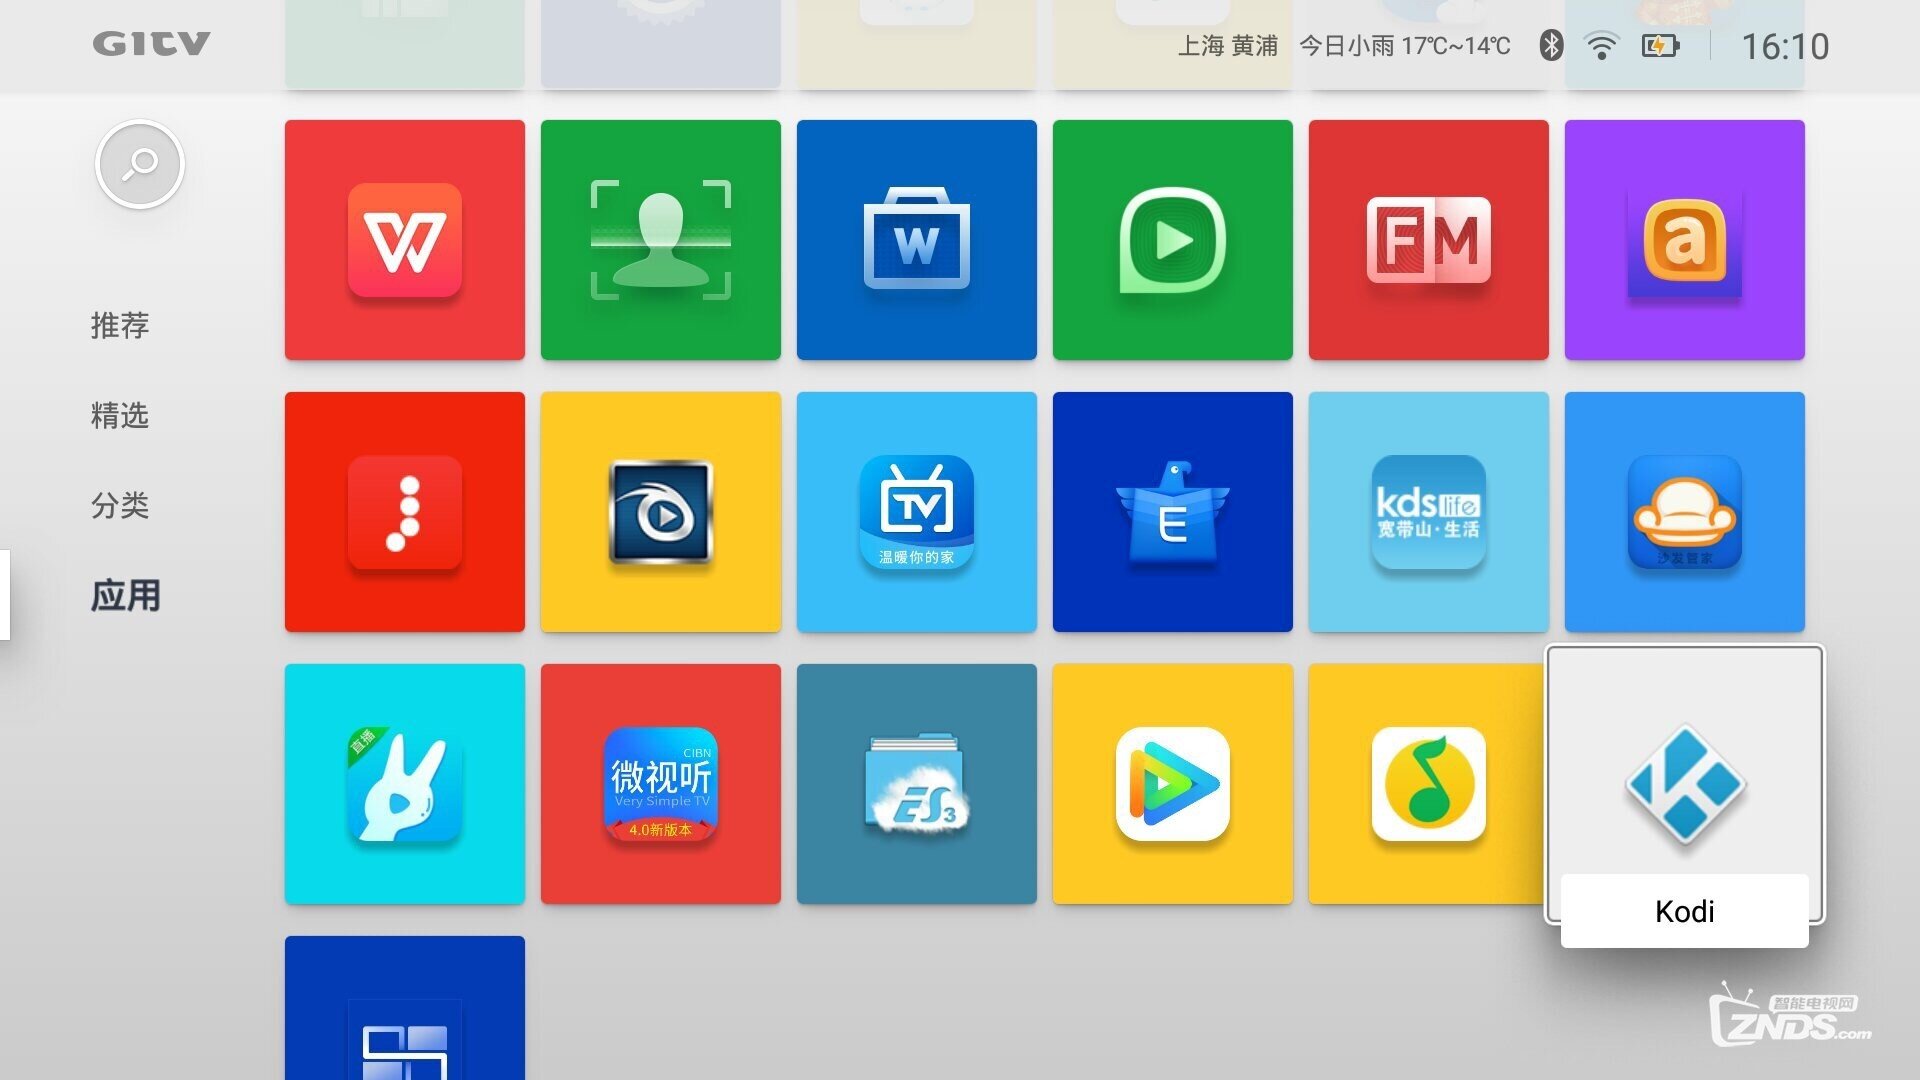Launch the blue eagle E app
This screenshot has height=1080, width=1920.
coord(1172,512)
